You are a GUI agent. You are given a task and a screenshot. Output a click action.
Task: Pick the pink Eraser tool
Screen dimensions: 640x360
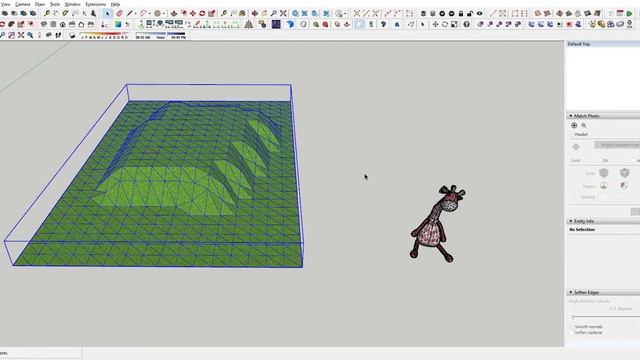119,13
